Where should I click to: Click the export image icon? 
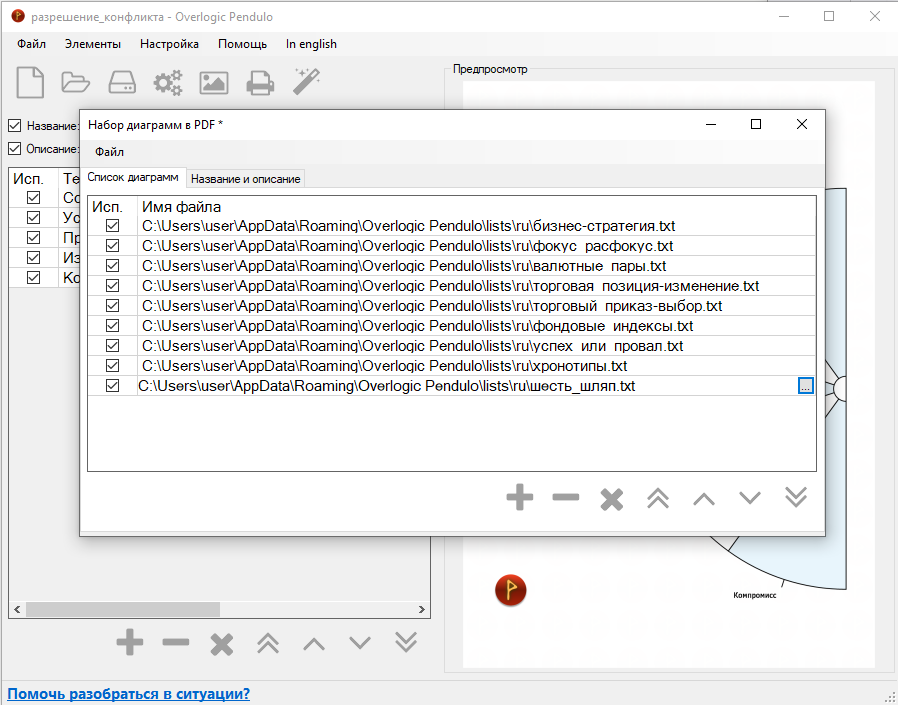point(214,83)
